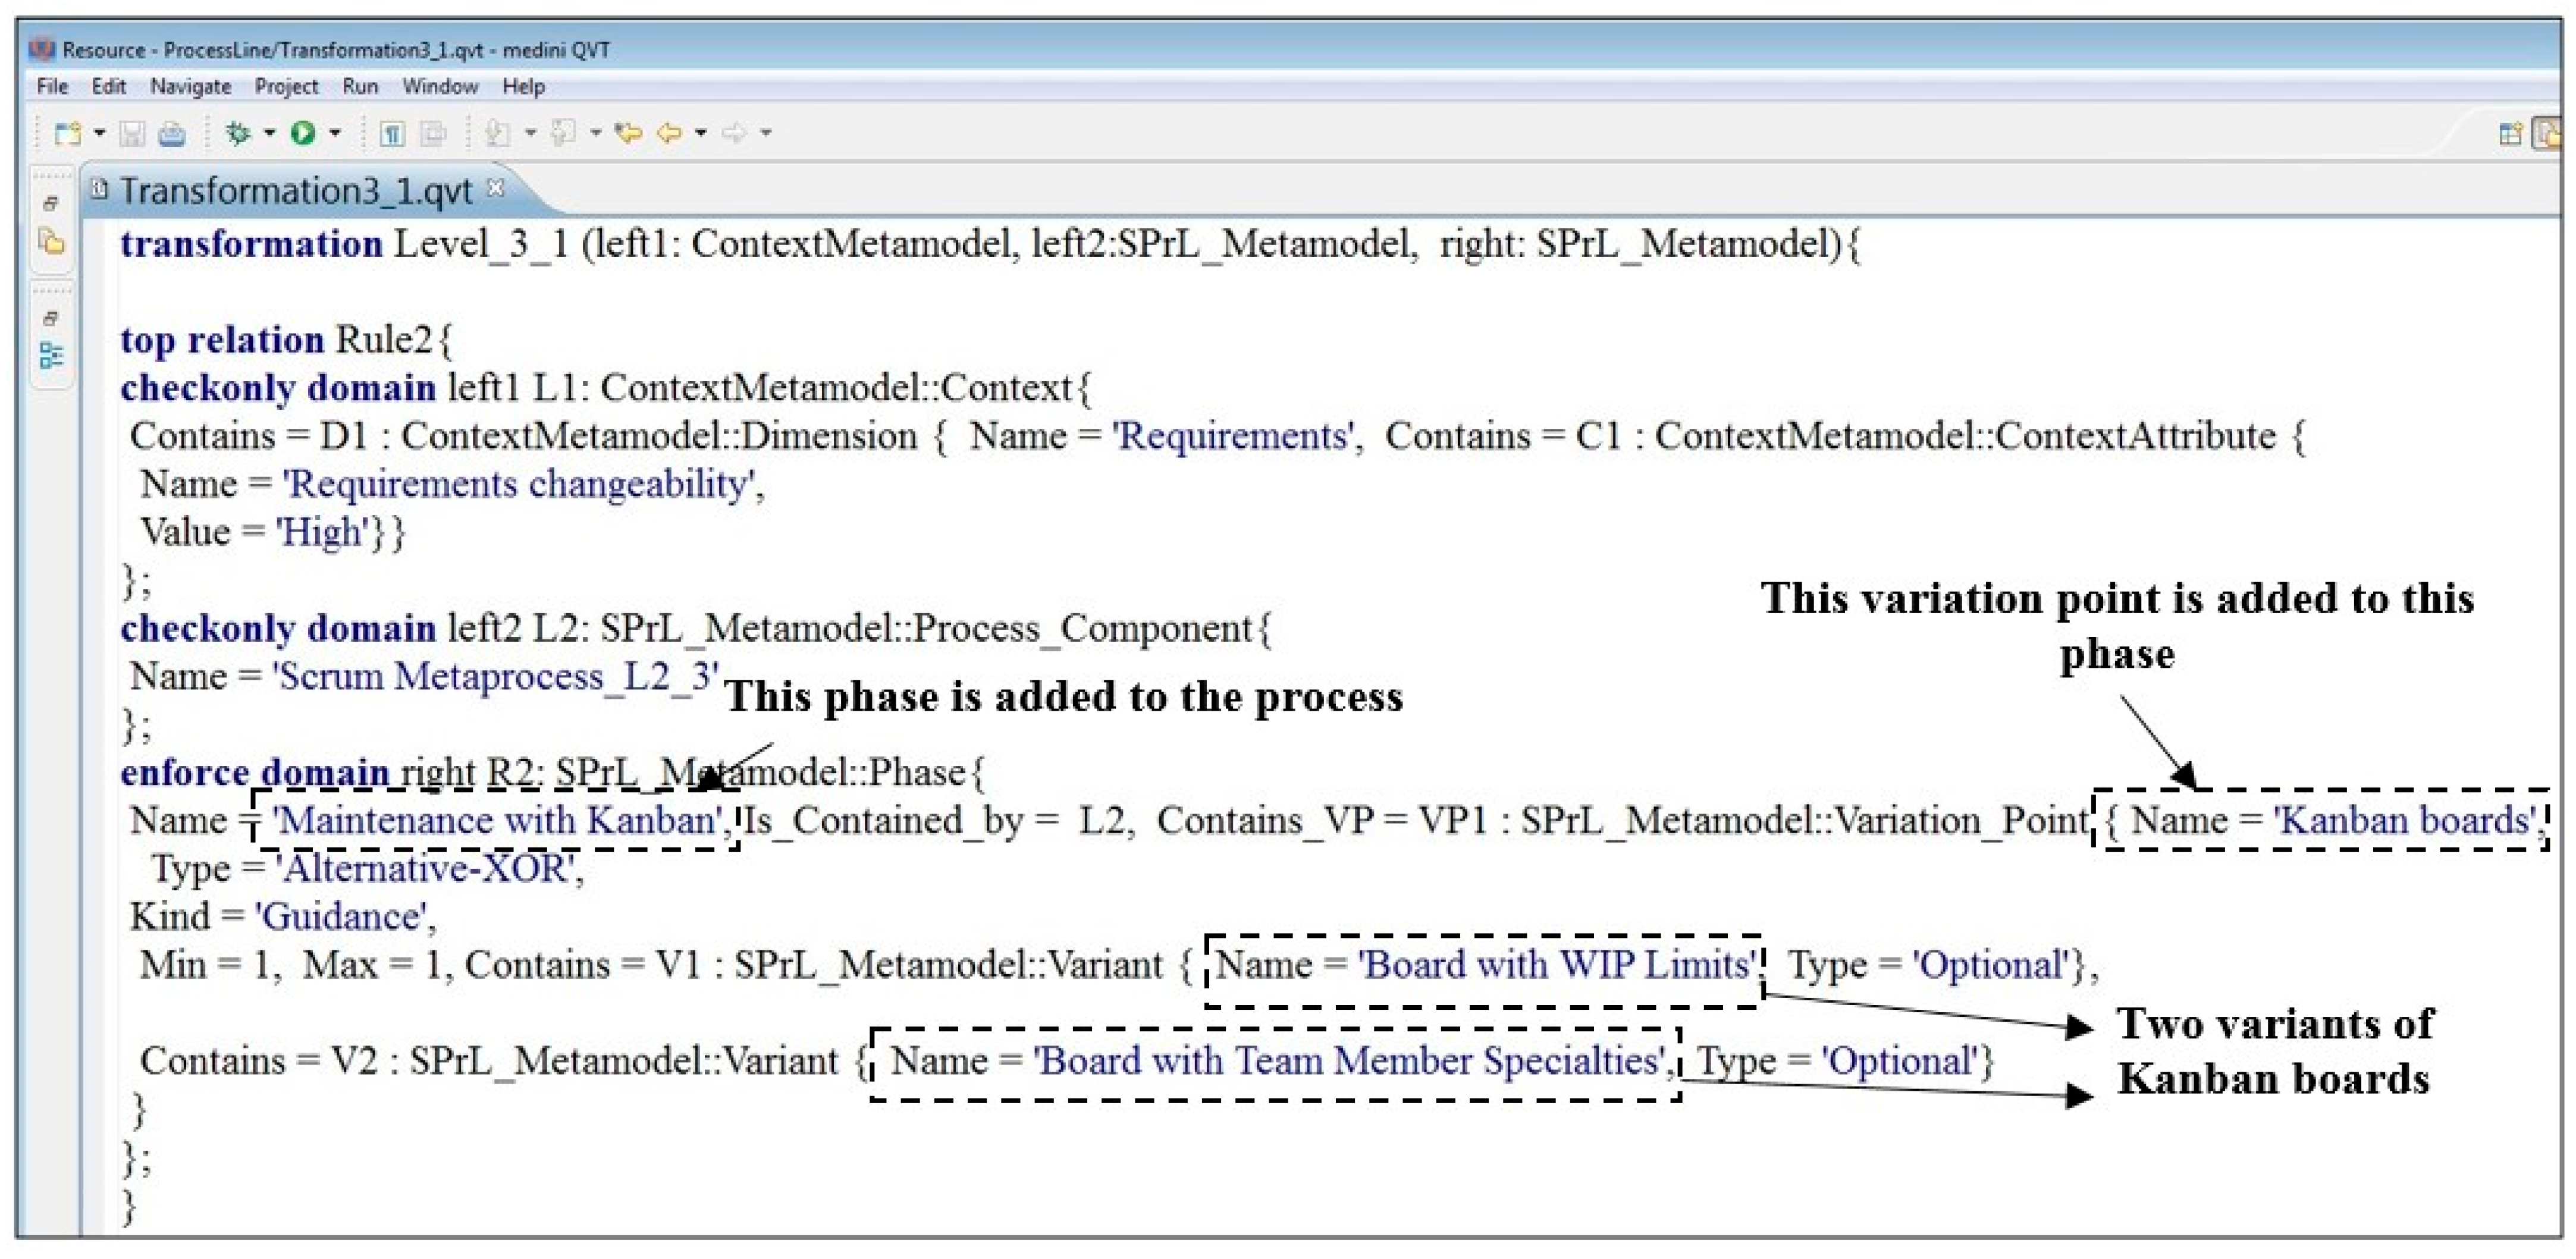This screenshot has width=2576, height=1259.
Task: Click the grayed Forward navigation arrow
Action: 734,133
